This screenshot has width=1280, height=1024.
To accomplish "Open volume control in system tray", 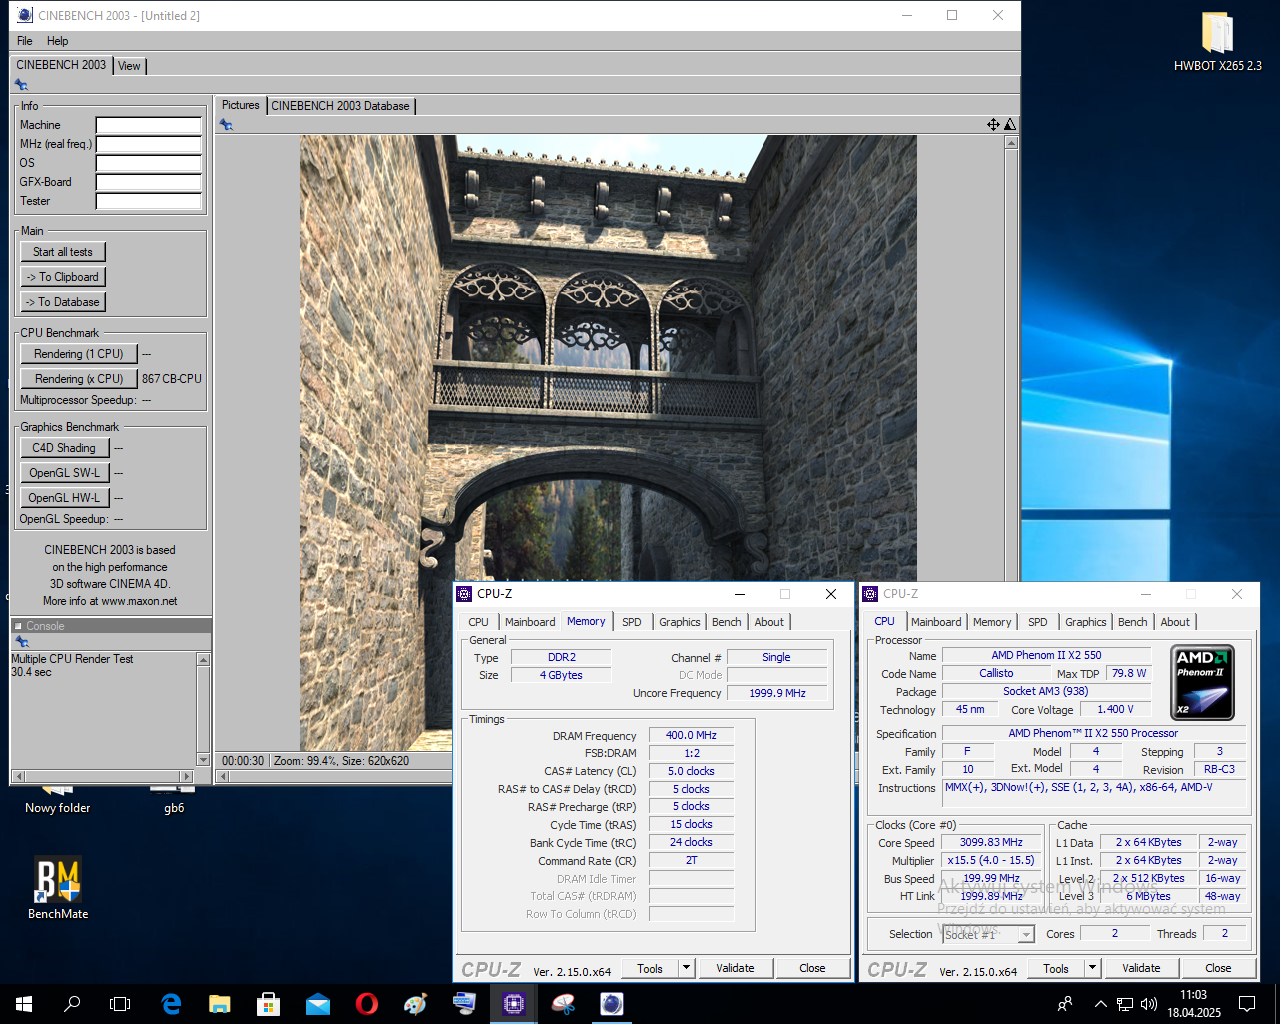I will click(1149, 1003).
